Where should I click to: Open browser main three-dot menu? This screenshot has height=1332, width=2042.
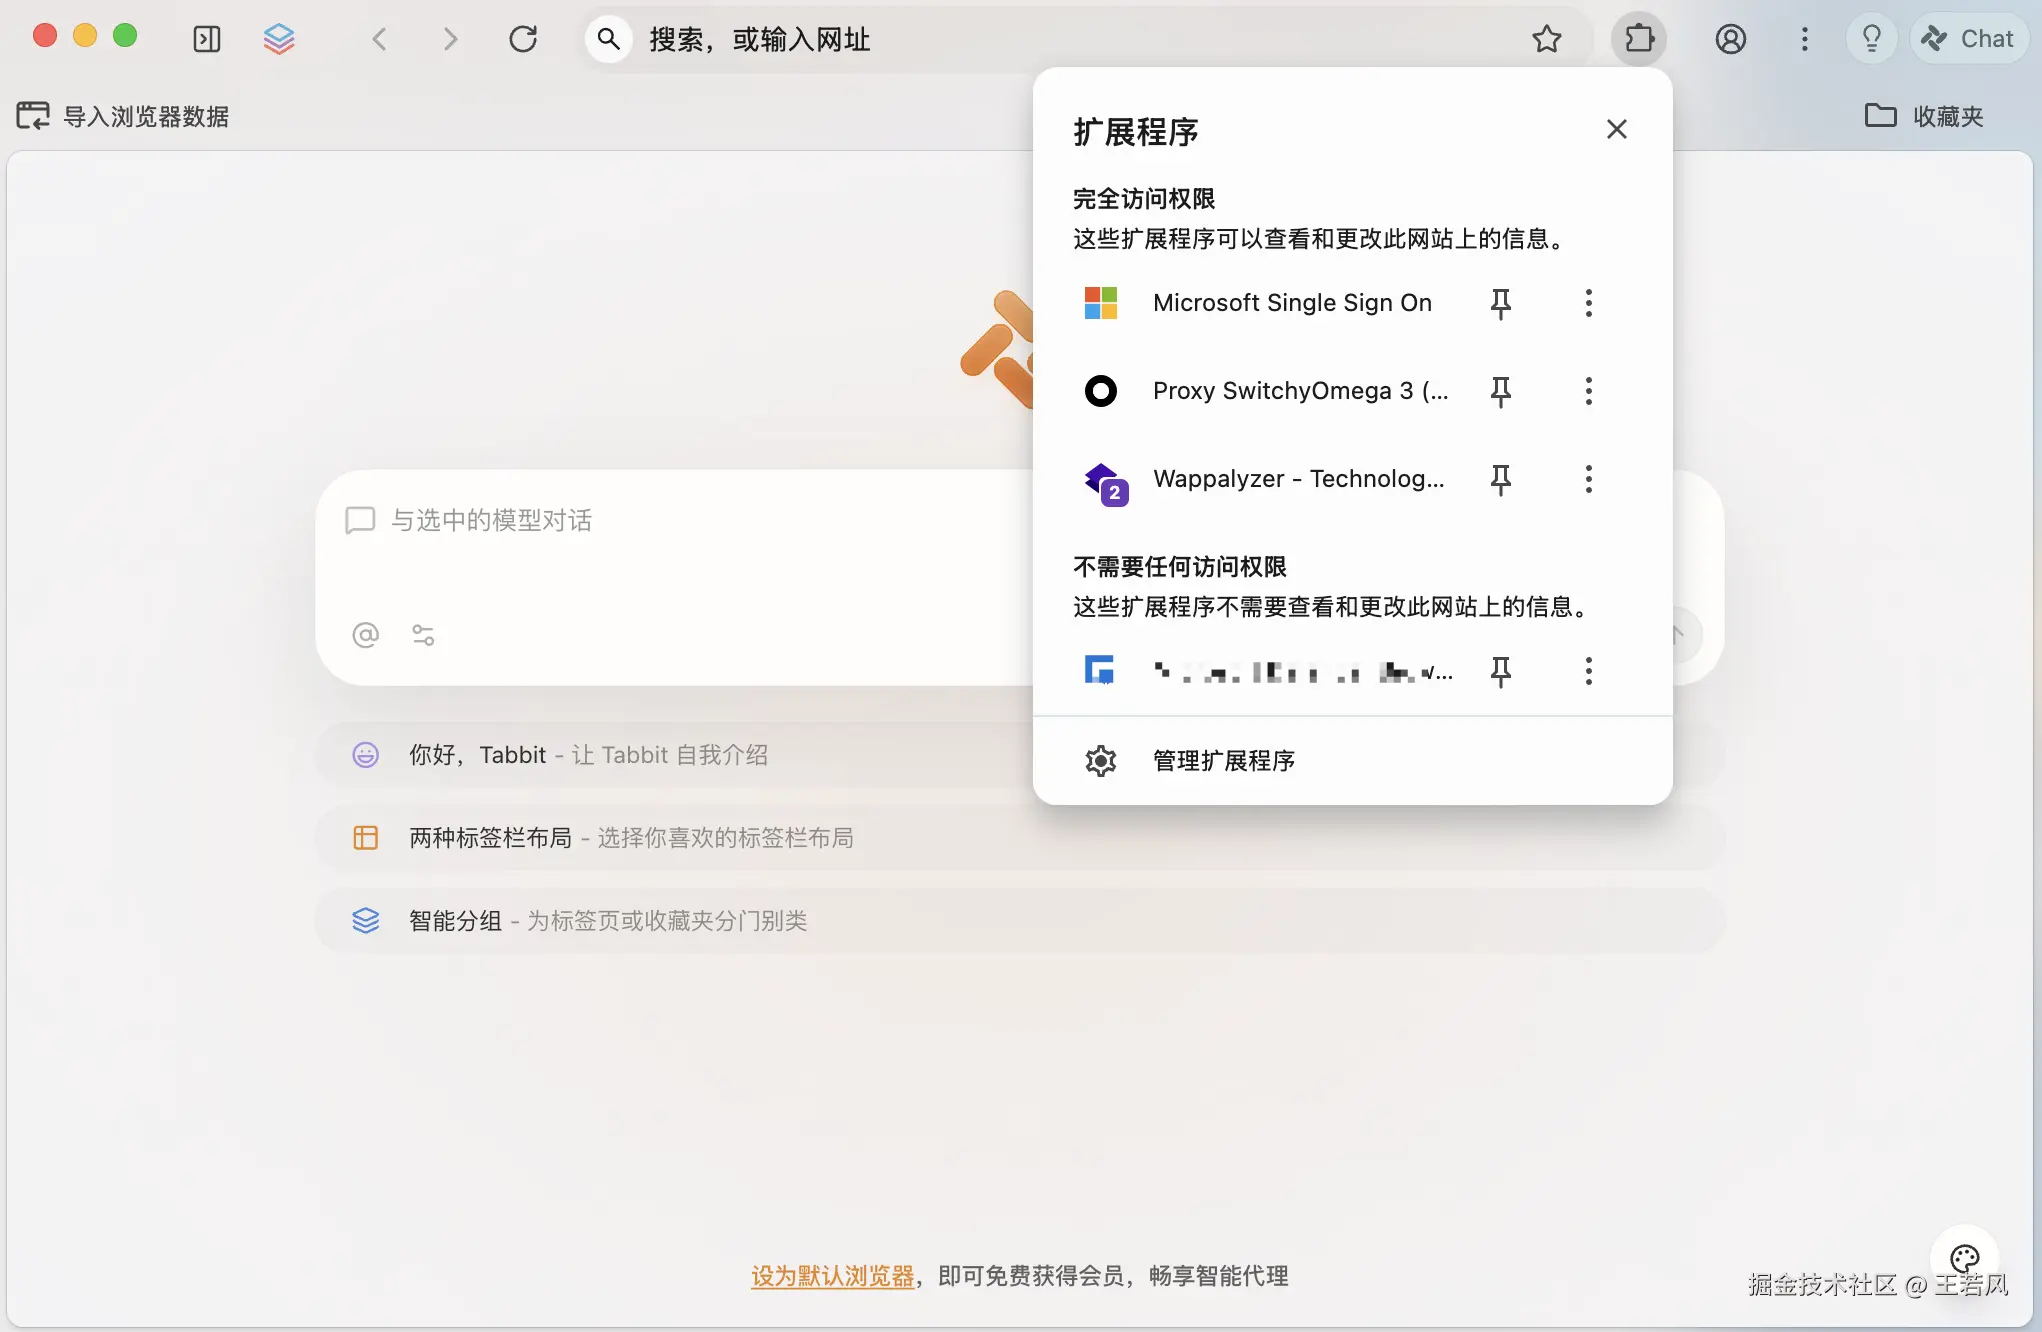[1804, 39]
